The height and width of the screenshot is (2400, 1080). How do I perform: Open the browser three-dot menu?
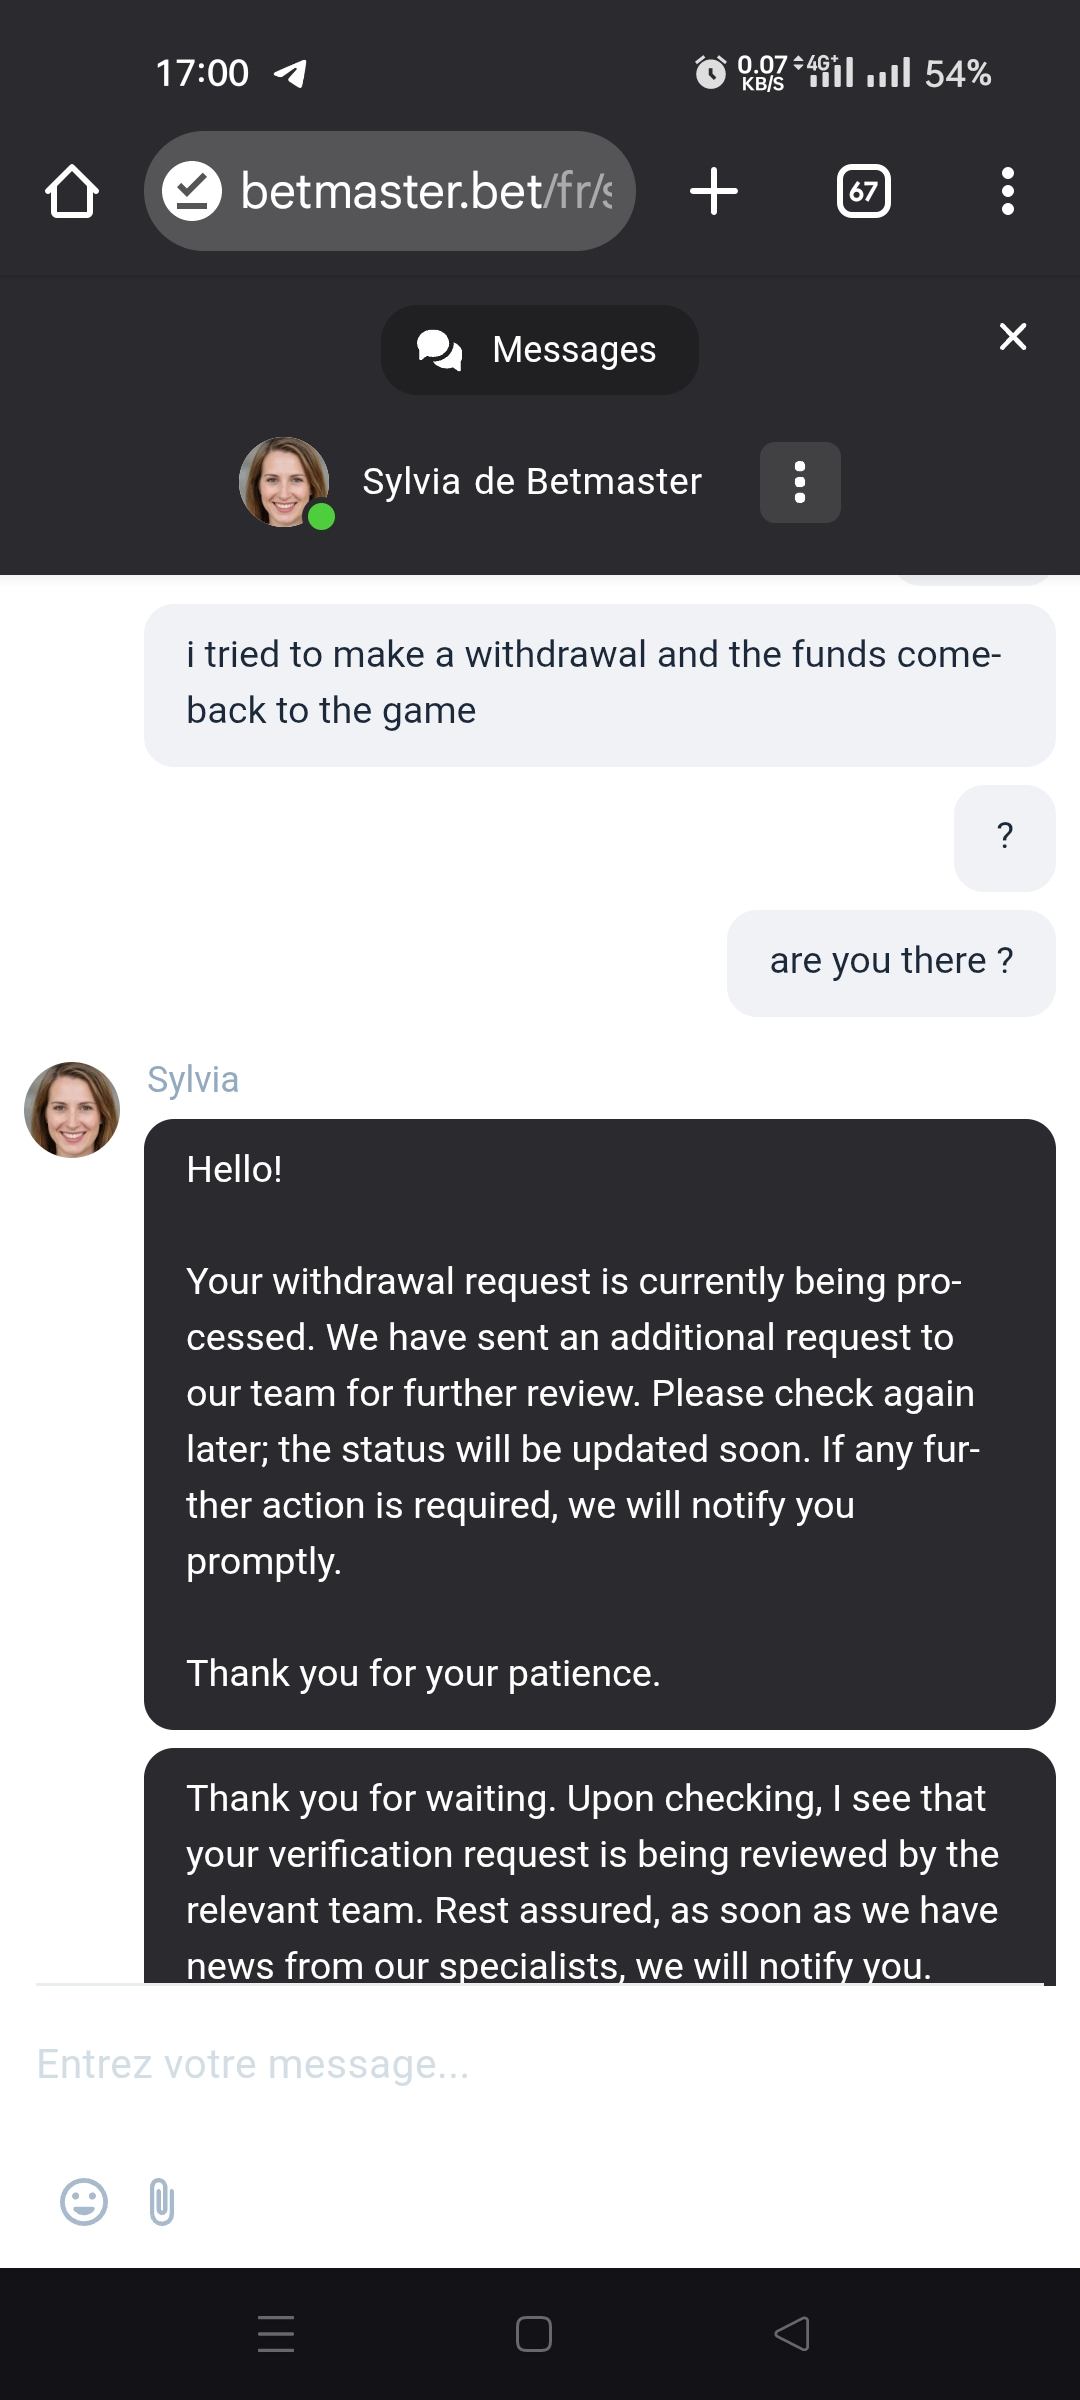point(1007,191)
